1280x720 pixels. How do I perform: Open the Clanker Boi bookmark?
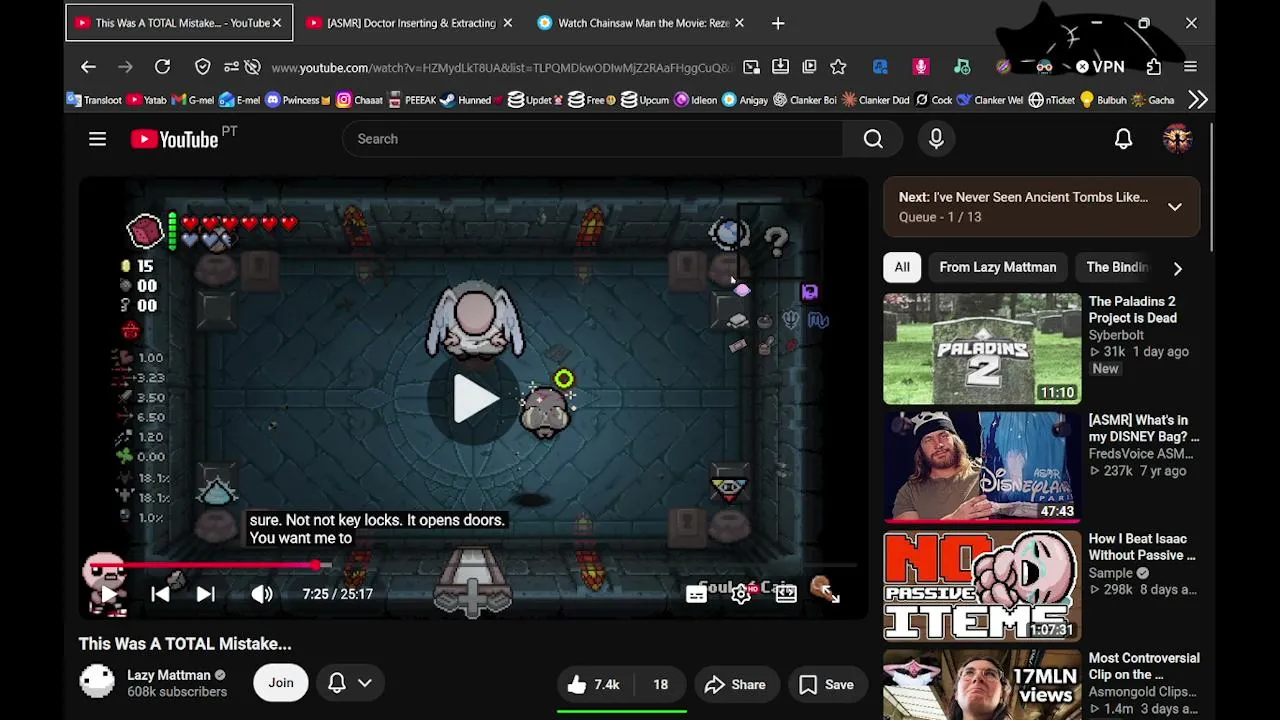pos(805,100)
